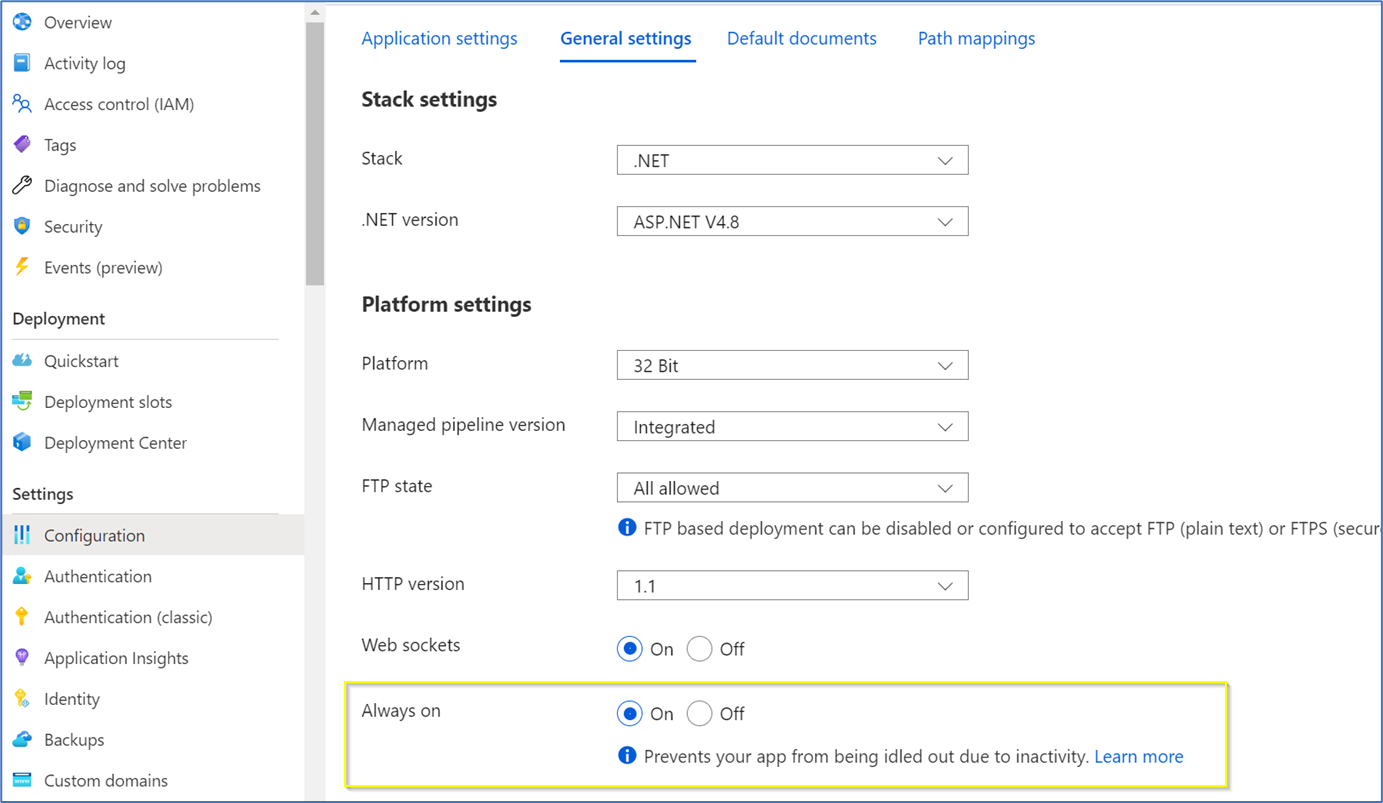Open Security menu entry
The image size is (1383, 803).
point(73,227)
